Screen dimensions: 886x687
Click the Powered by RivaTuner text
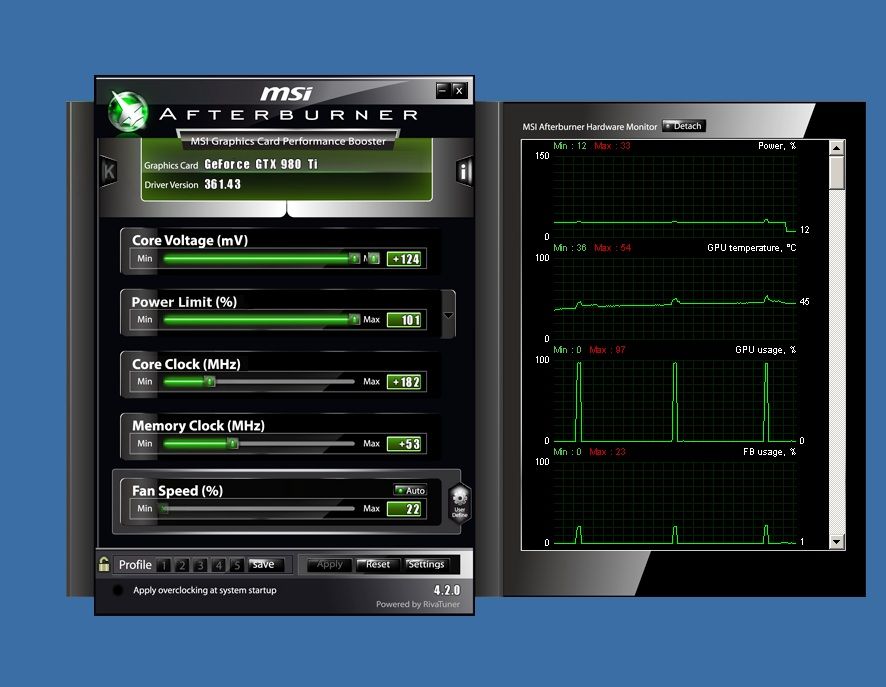point(418,604)
